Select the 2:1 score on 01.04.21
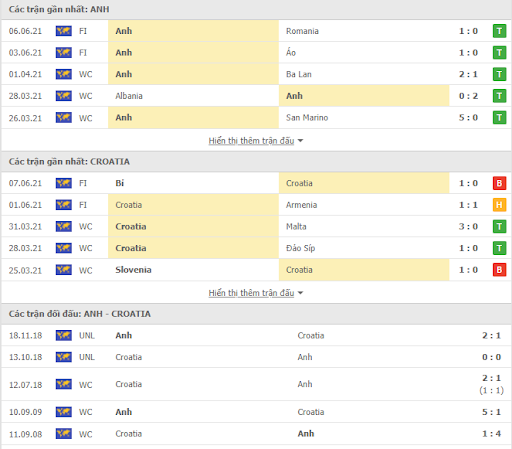Viewport: 512px width, 449px height. [468, 74]
